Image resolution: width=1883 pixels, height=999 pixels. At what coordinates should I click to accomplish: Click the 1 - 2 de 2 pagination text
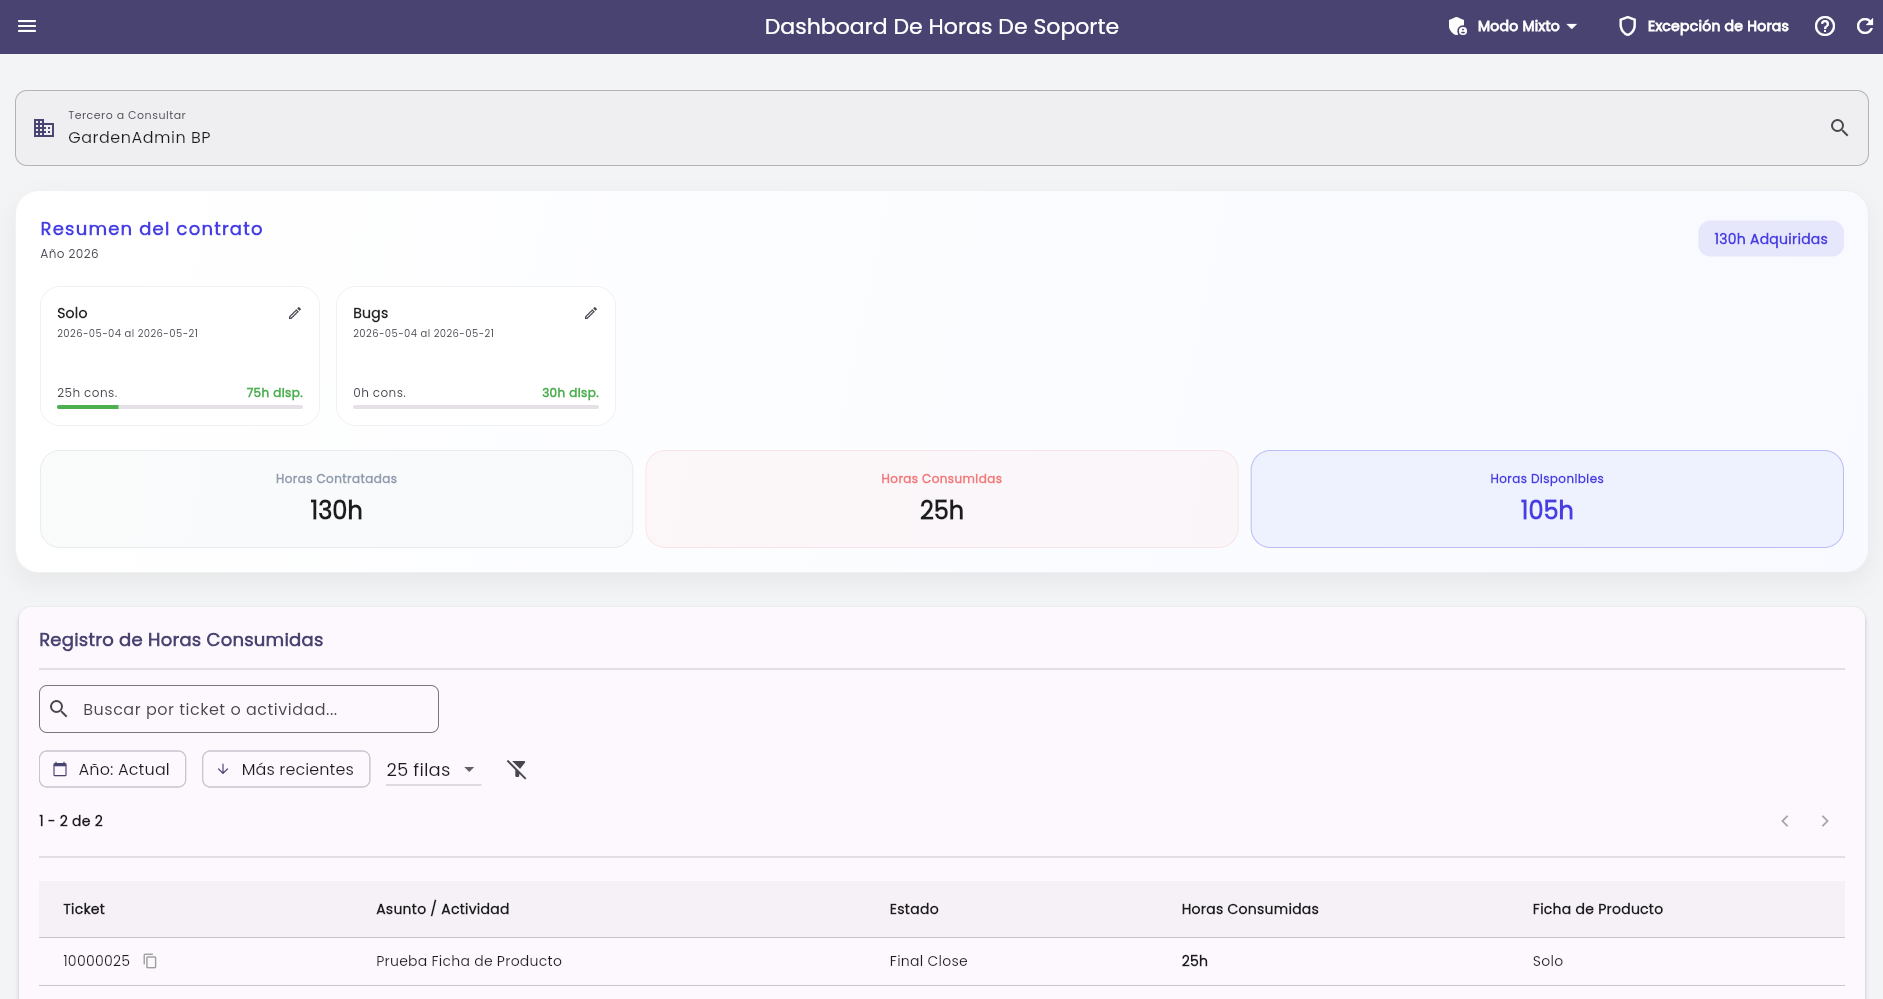tap(71, 821)
